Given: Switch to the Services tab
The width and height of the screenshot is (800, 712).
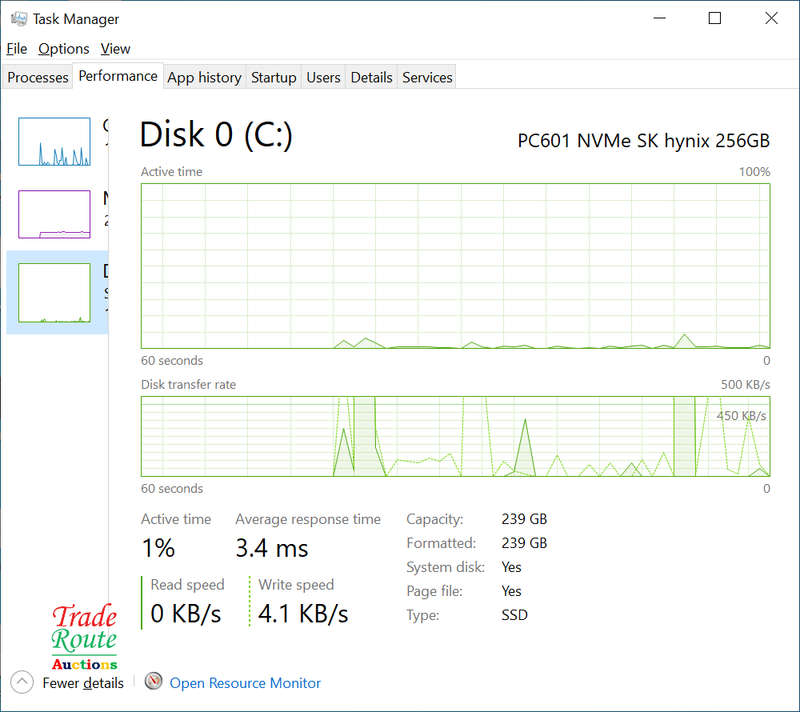Looking at the screenshot, I should pos(427,77).
